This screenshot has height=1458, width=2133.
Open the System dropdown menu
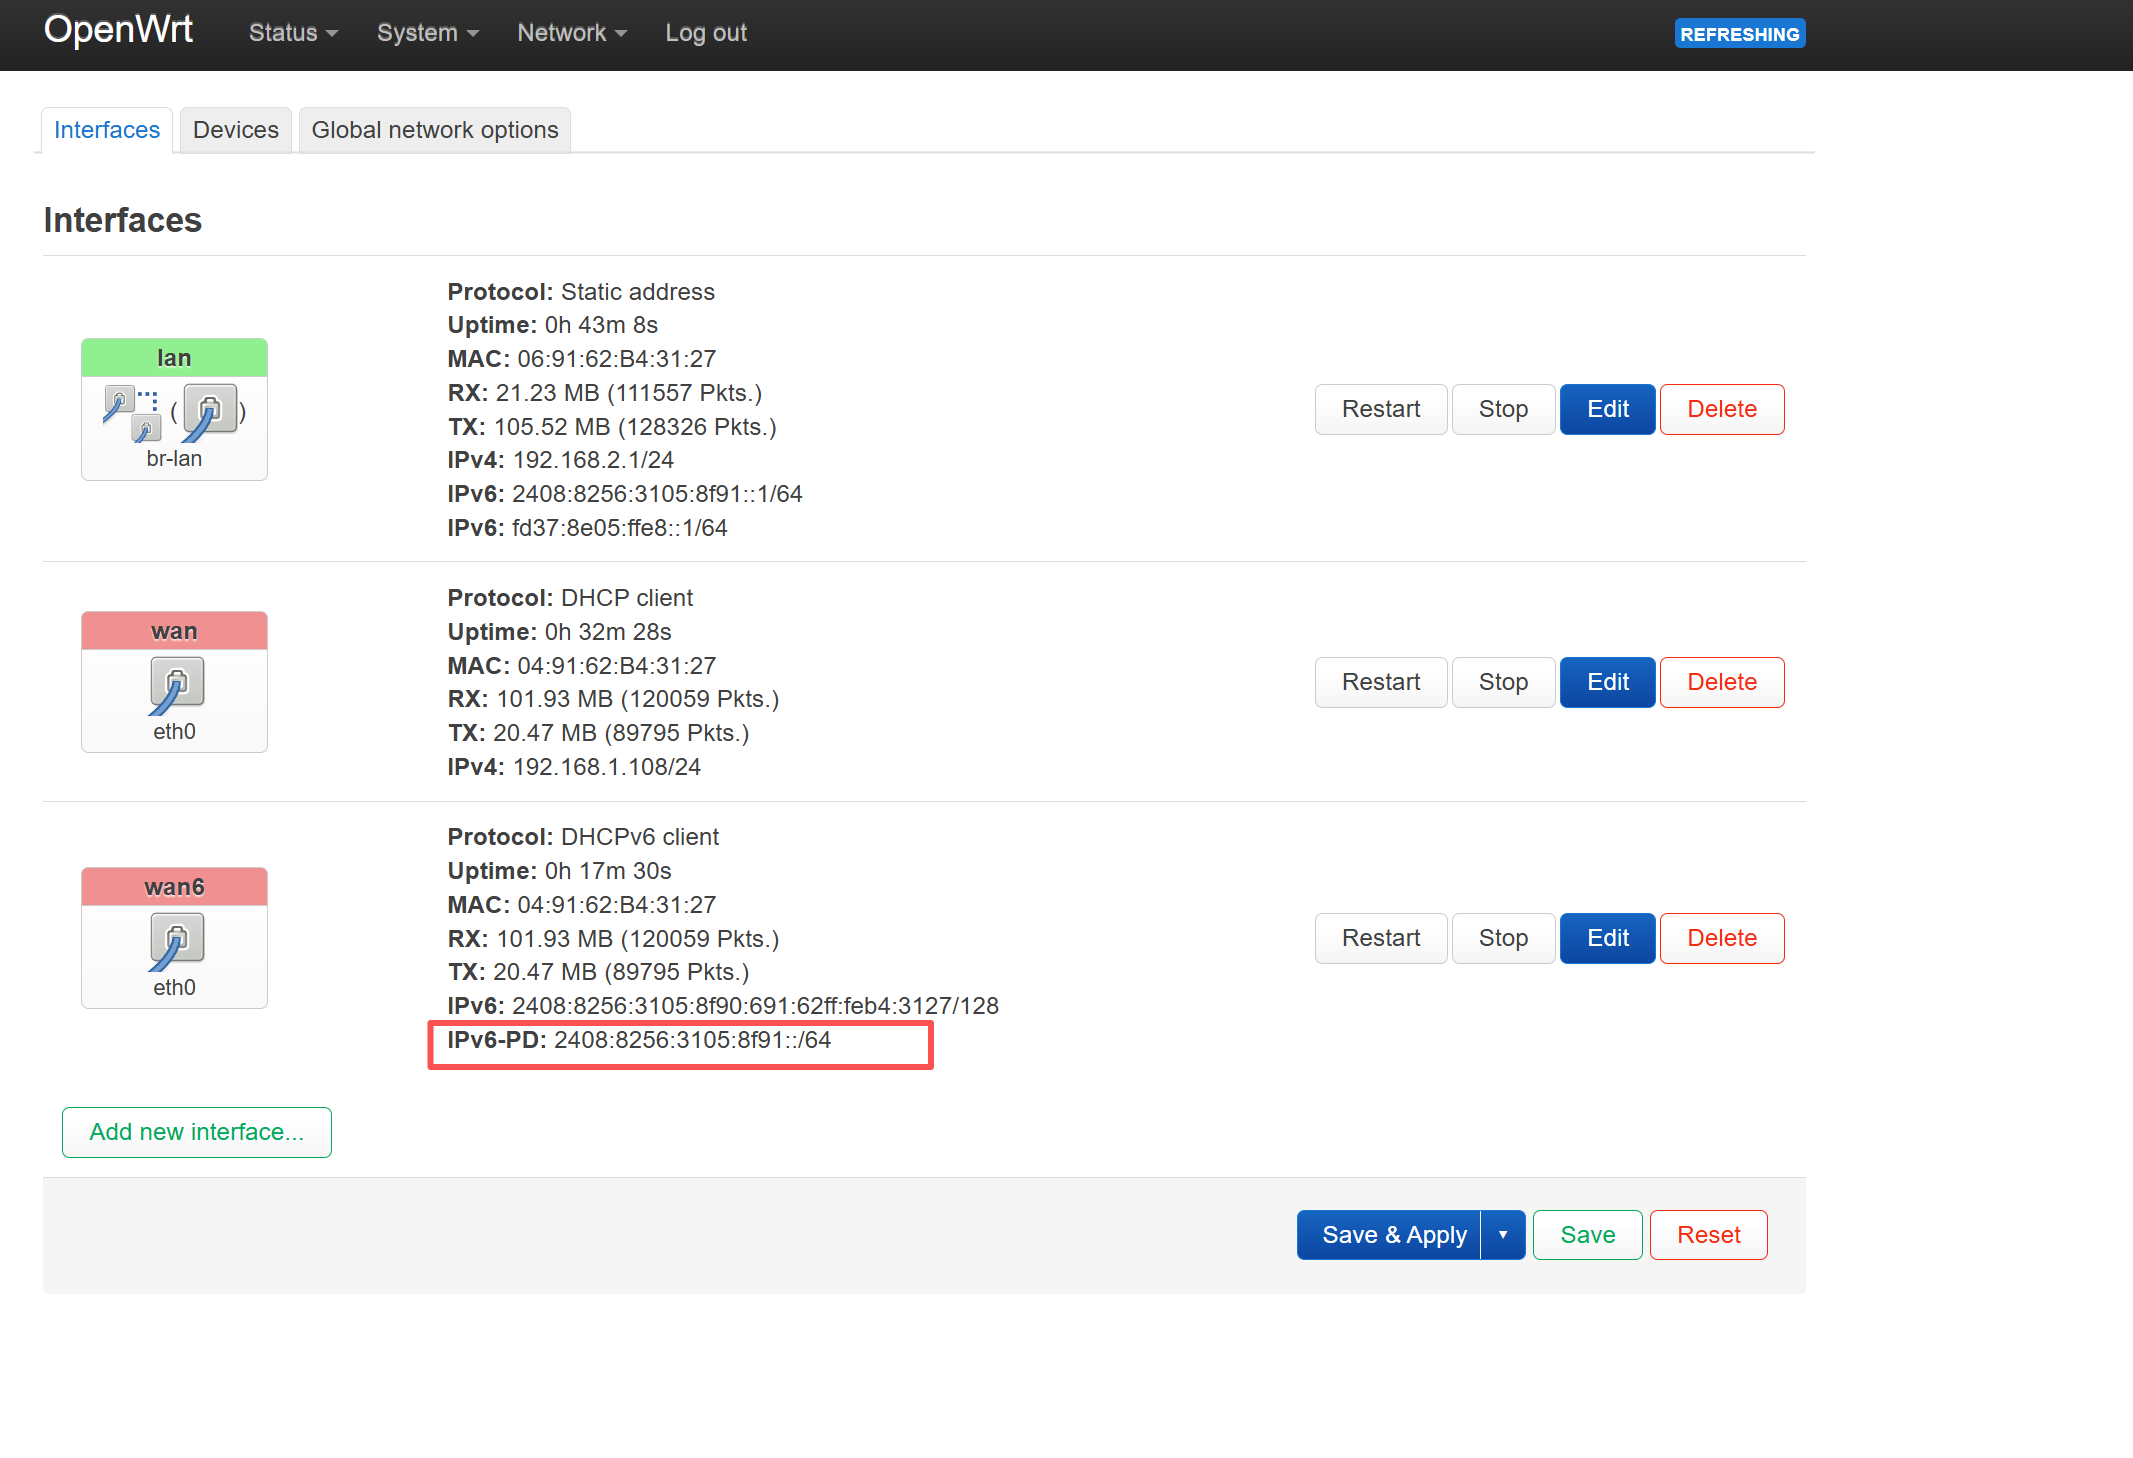[427, 33]
